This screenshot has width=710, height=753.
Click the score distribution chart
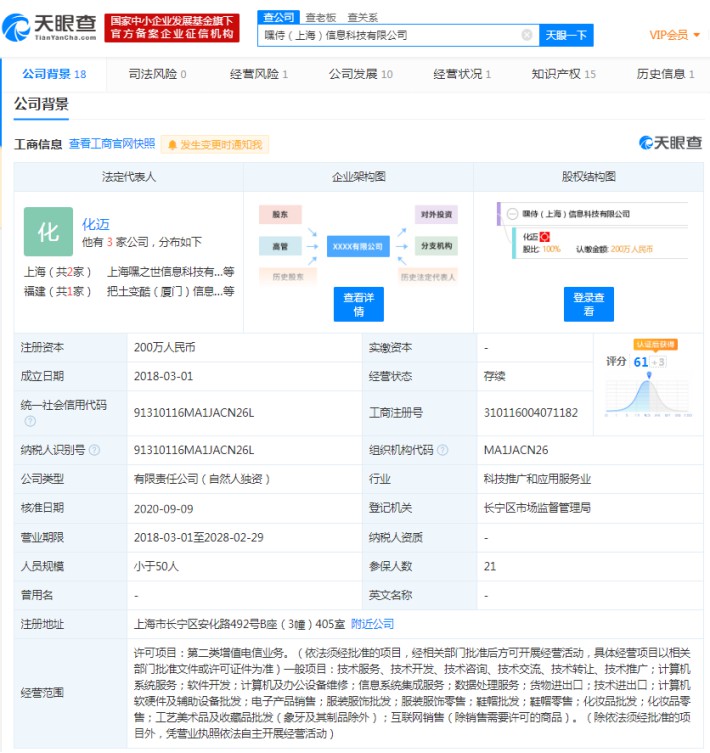[x=649, y=395]
